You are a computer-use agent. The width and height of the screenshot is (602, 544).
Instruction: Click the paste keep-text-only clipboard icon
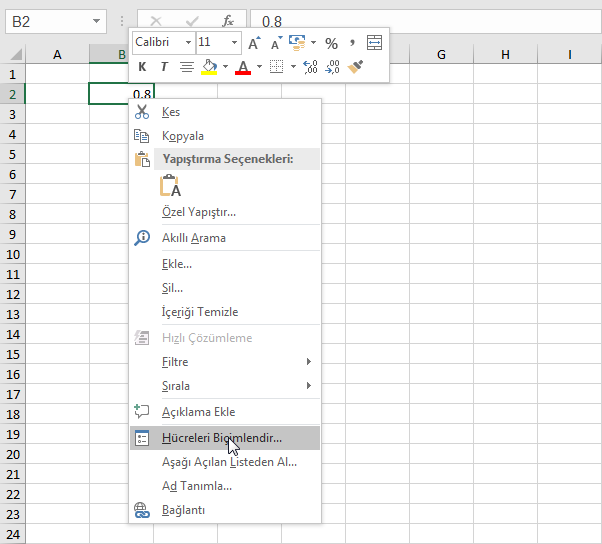coord(170,185)
